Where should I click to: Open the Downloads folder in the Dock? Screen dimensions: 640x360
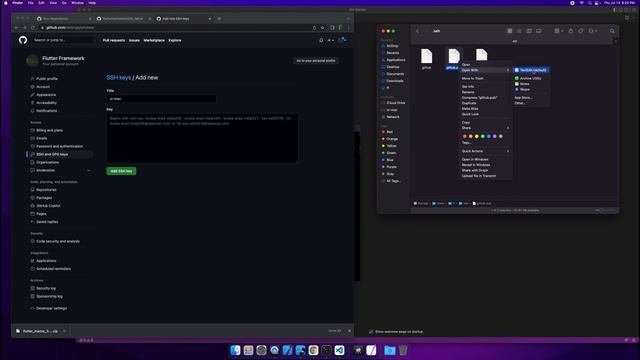[390, 350]
